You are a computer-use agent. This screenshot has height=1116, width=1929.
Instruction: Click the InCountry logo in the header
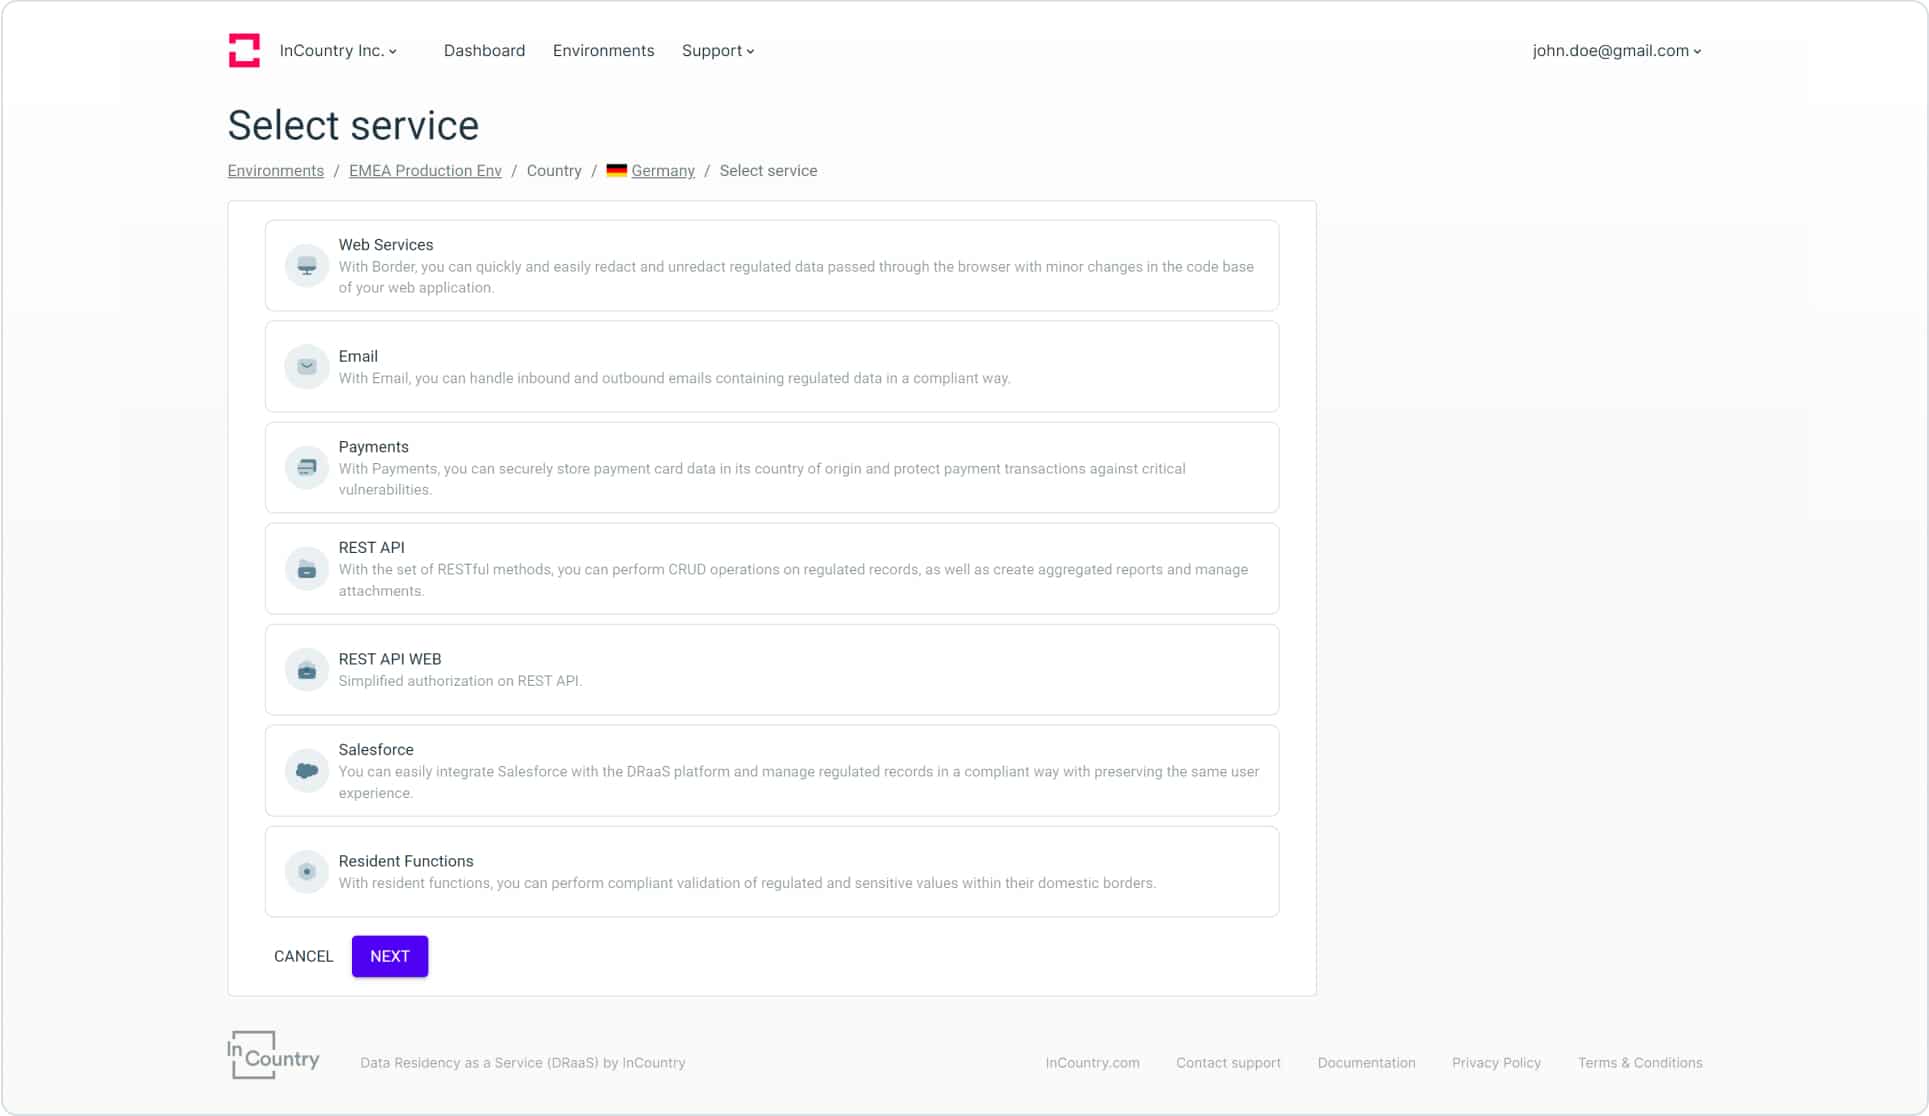click(x=243, y=50)
